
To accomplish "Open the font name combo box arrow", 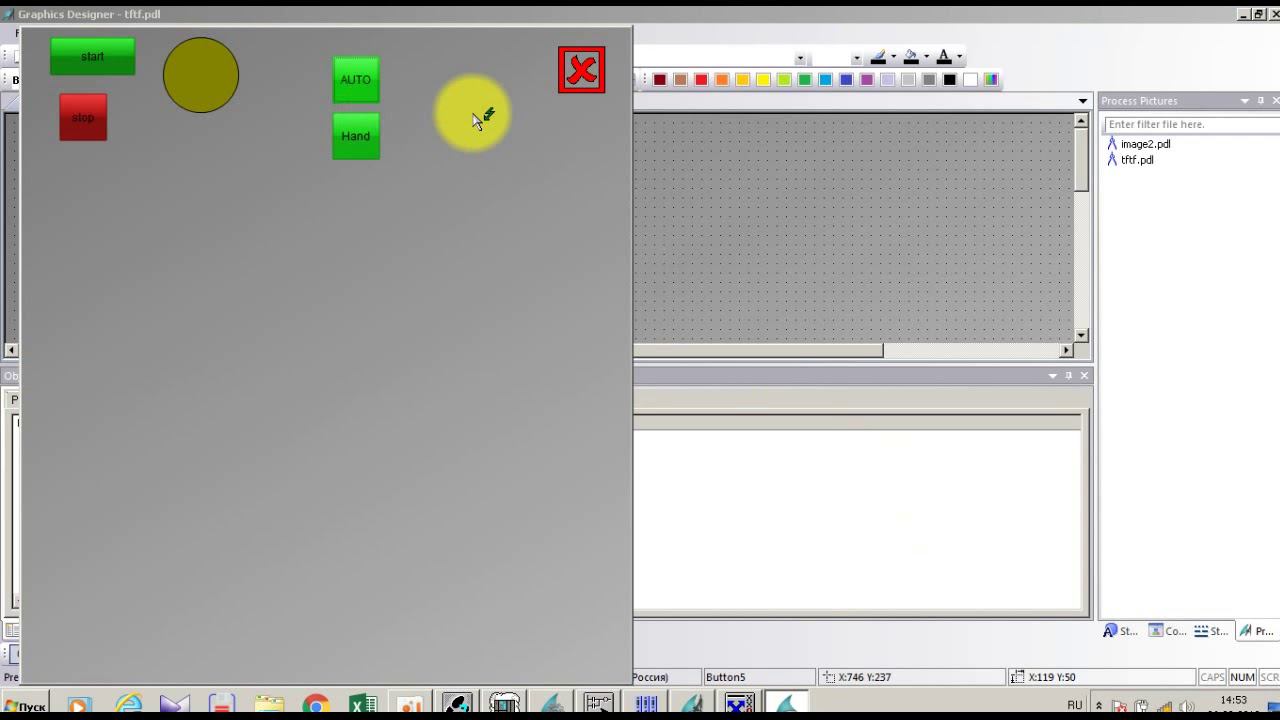I will coord(800,58).
